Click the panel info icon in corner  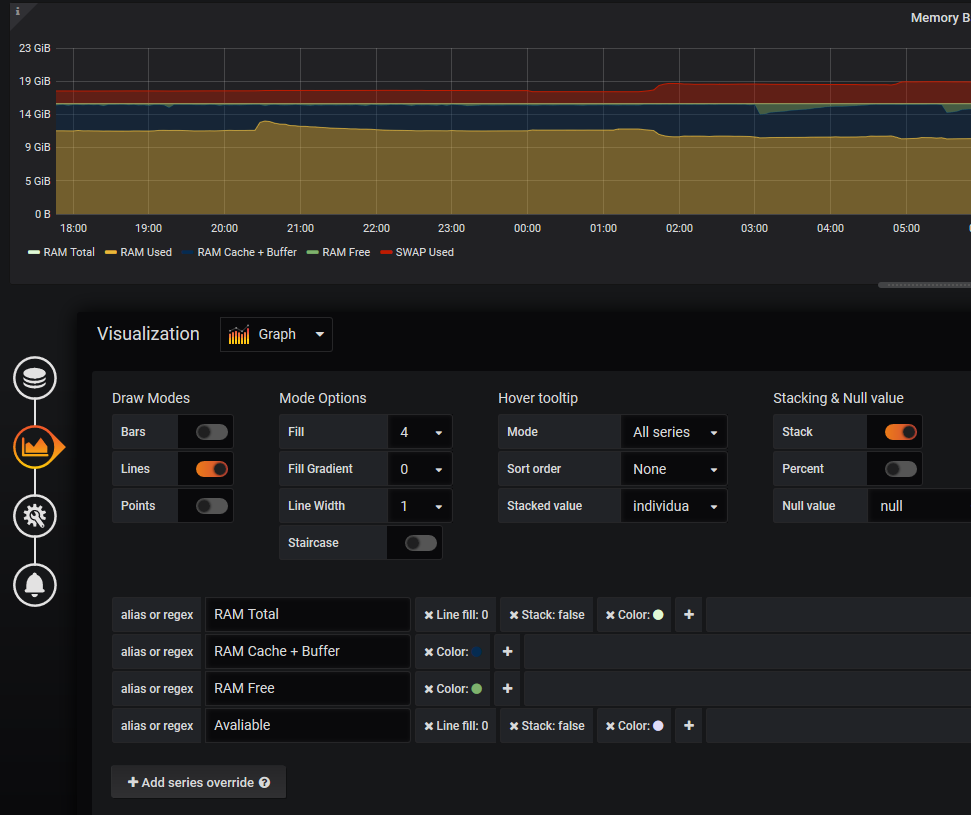(17, 11)
